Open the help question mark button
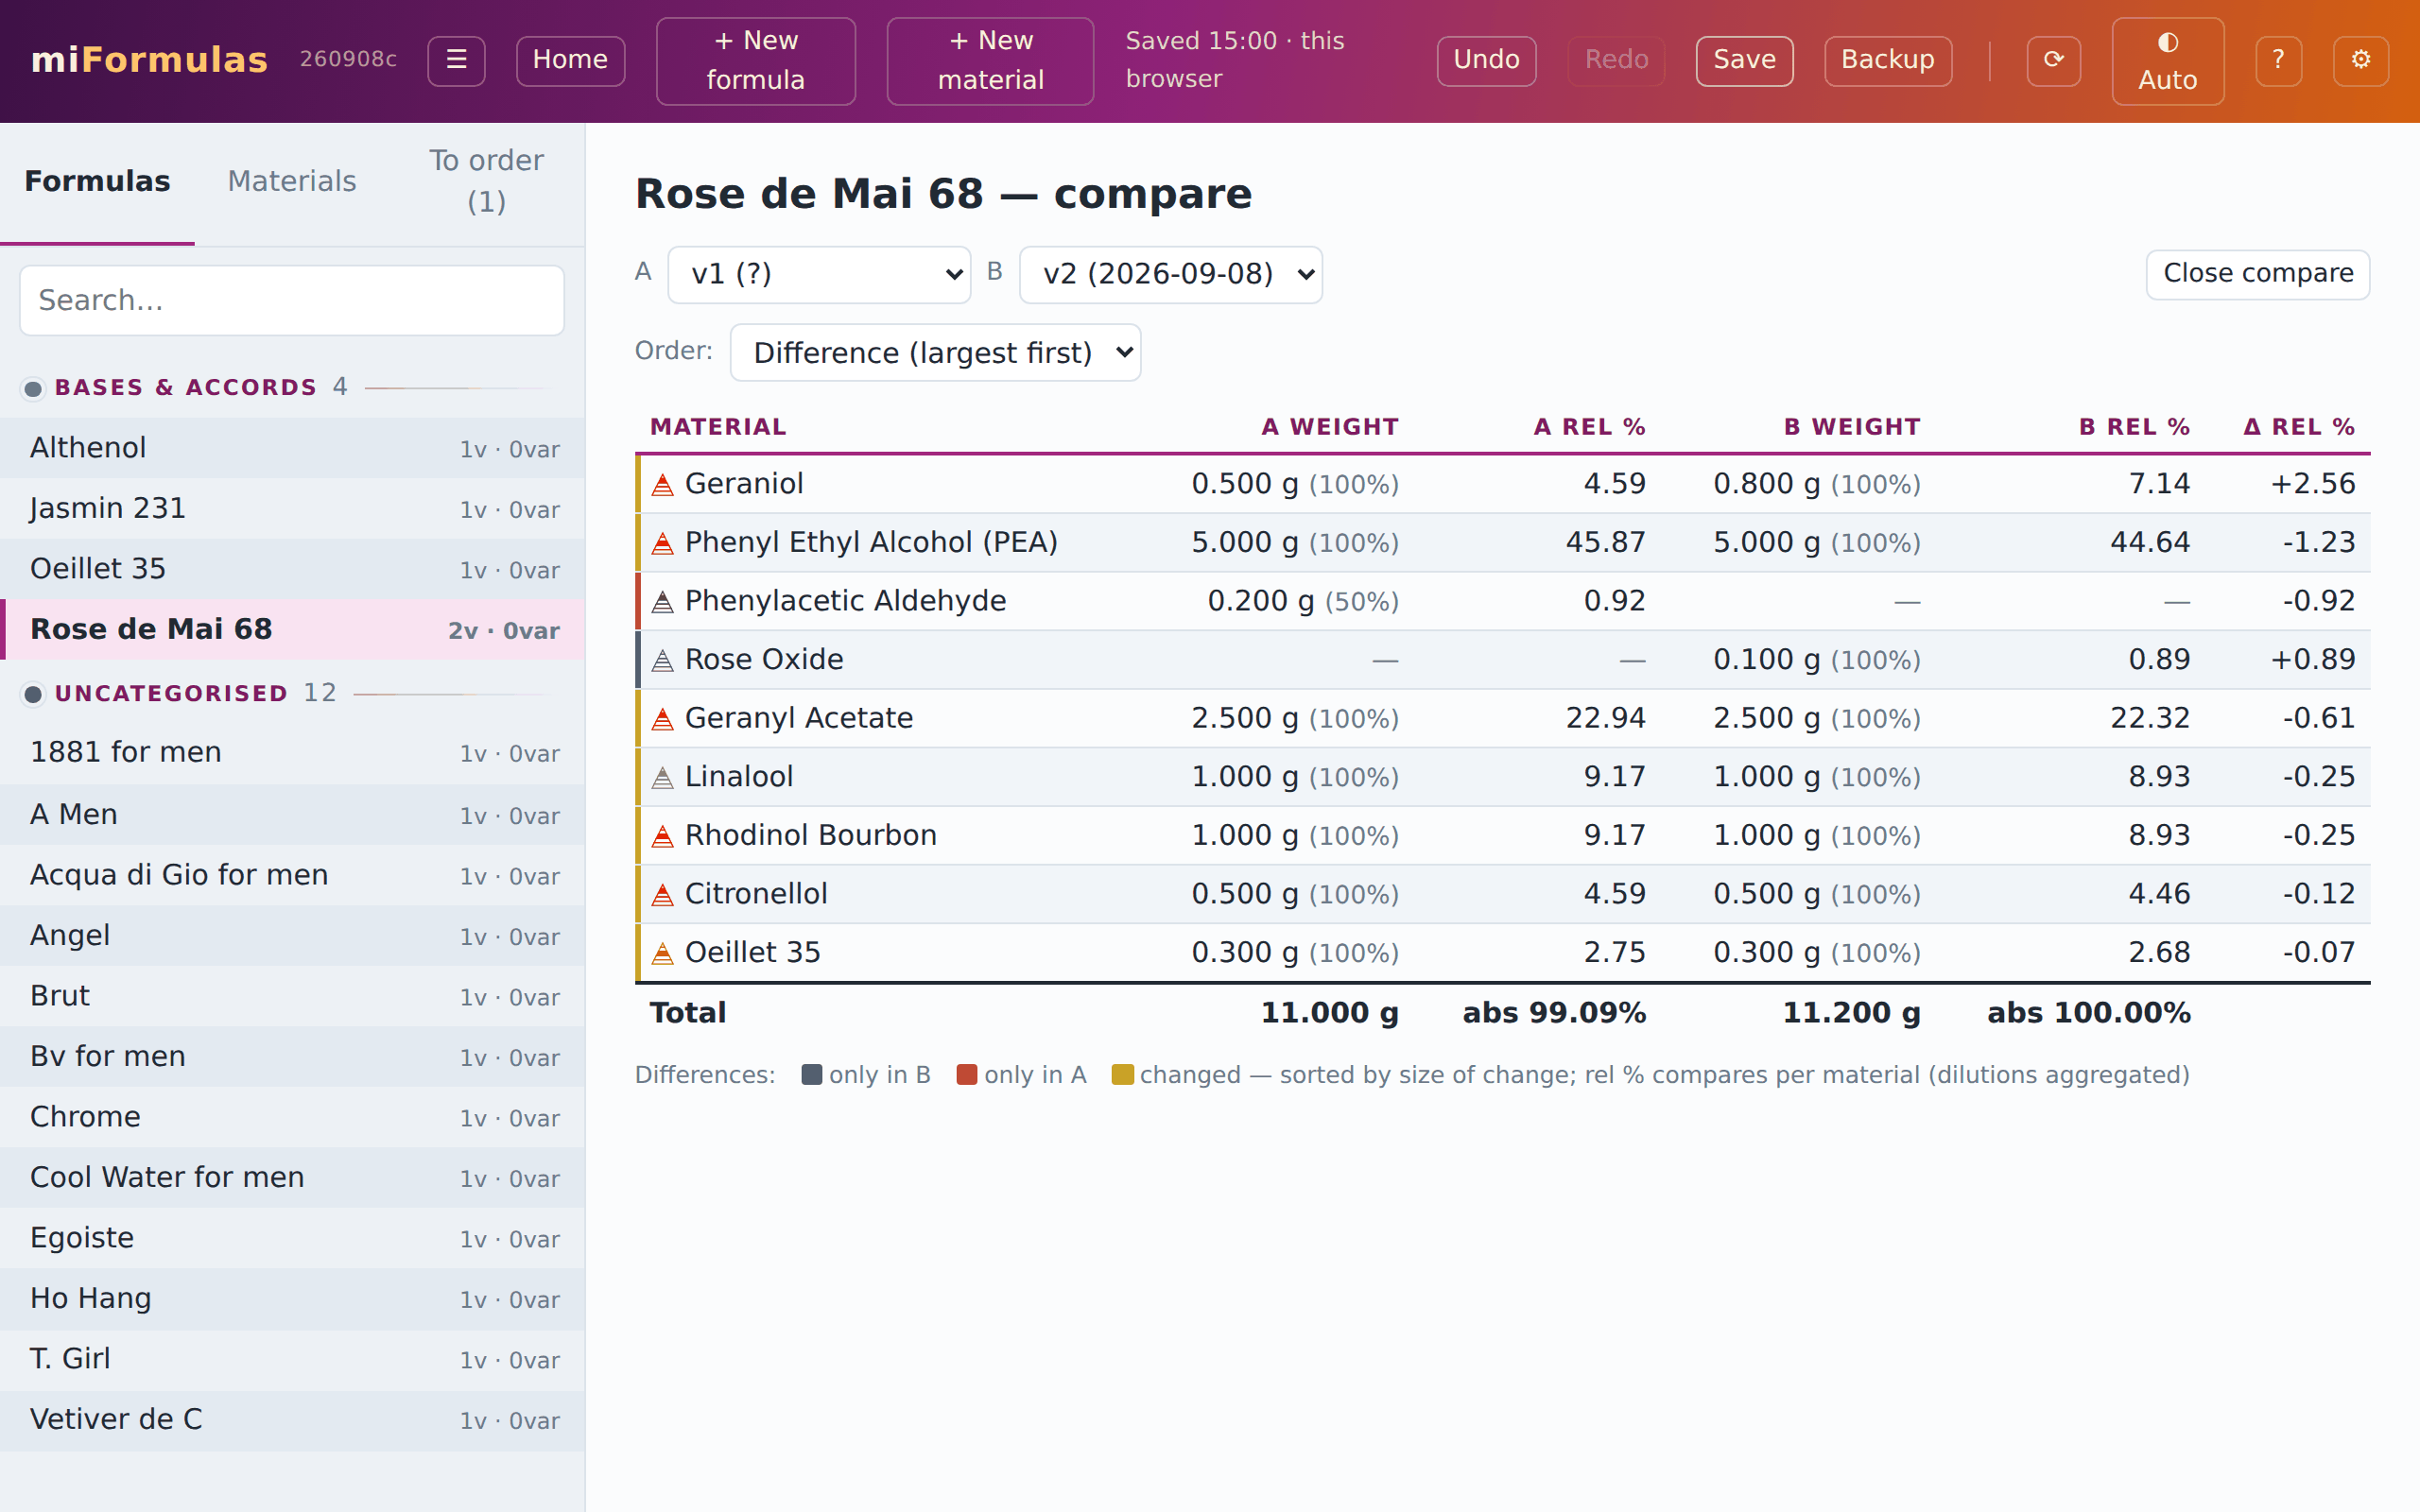The width and height of the screenshot is (2420, 1512). point(2278,60)
